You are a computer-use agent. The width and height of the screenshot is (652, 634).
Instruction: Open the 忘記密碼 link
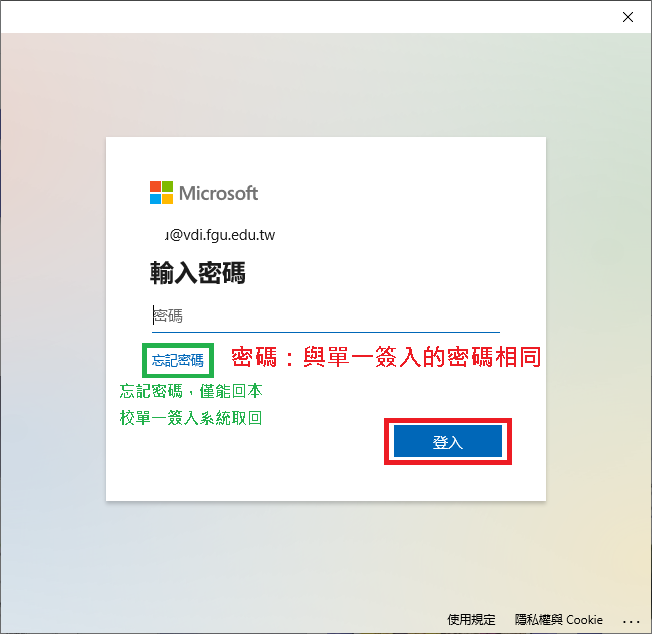coord(178,360)
